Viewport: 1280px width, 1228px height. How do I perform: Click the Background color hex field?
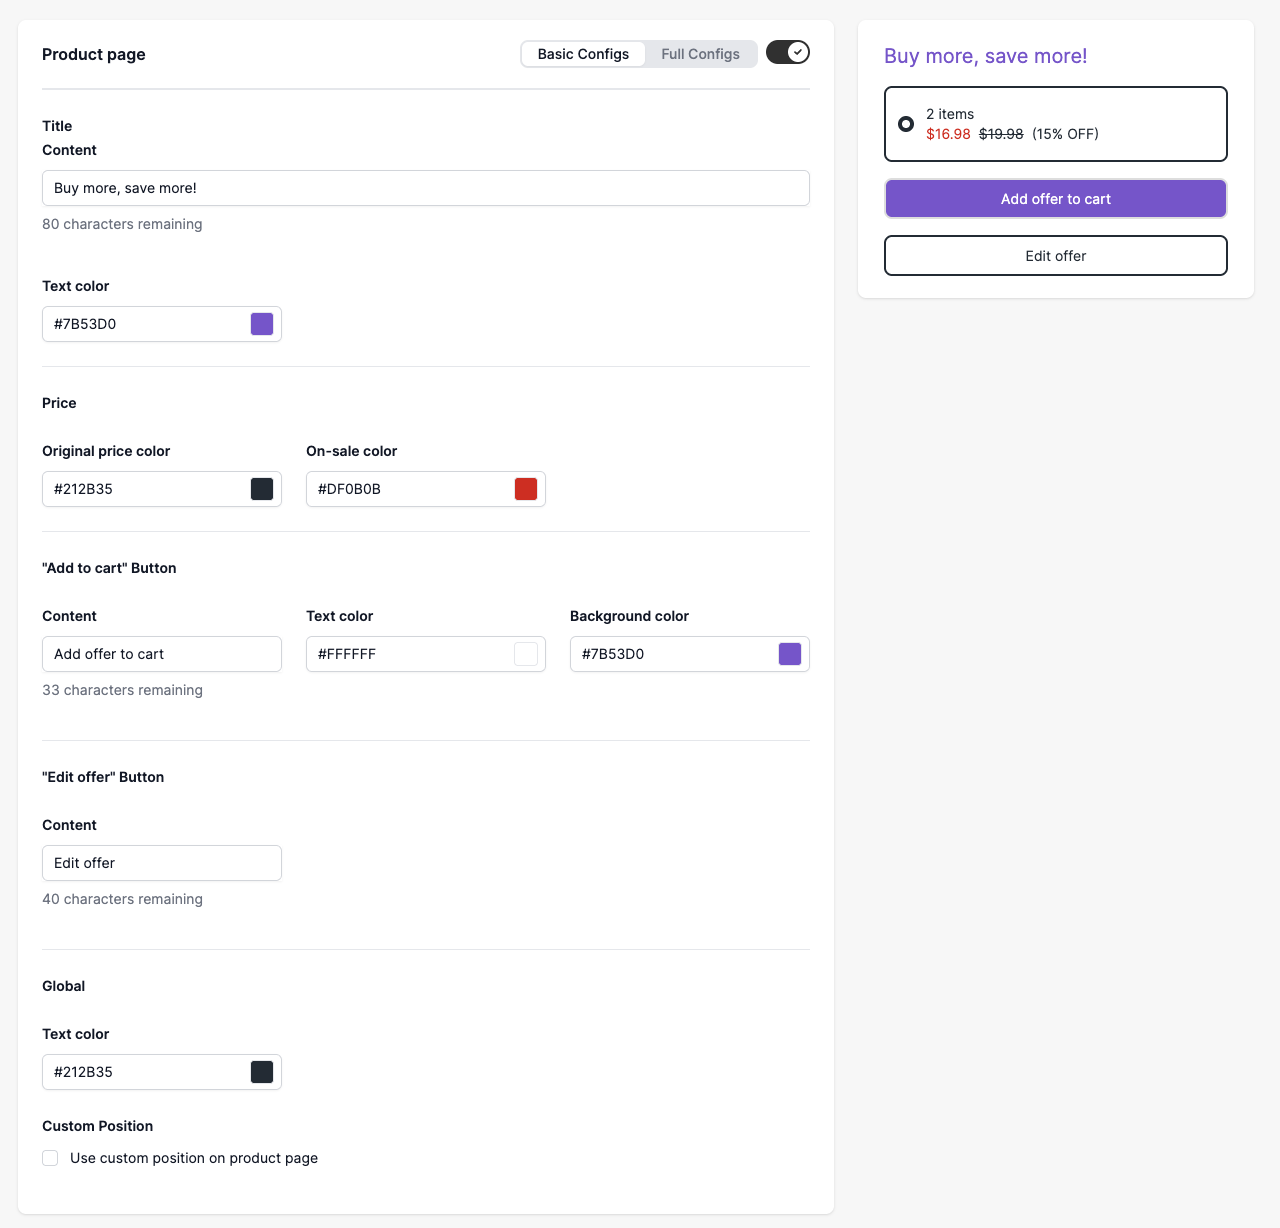(672, 654)
